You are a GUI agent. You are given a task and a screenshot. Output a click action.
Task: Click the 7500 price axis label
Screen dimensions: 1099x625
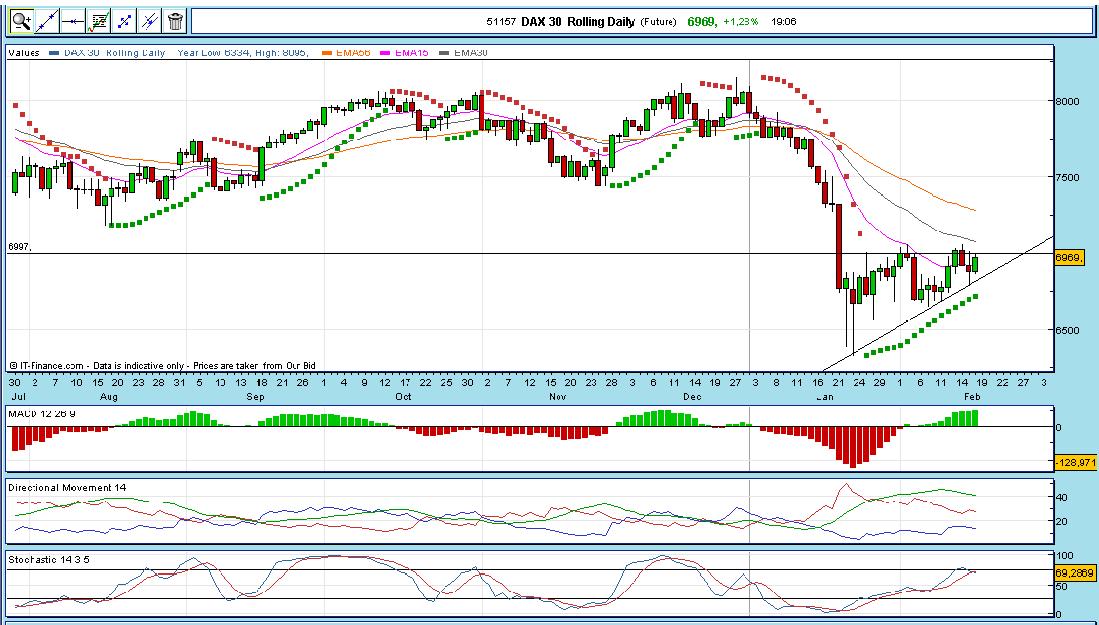1067,177
